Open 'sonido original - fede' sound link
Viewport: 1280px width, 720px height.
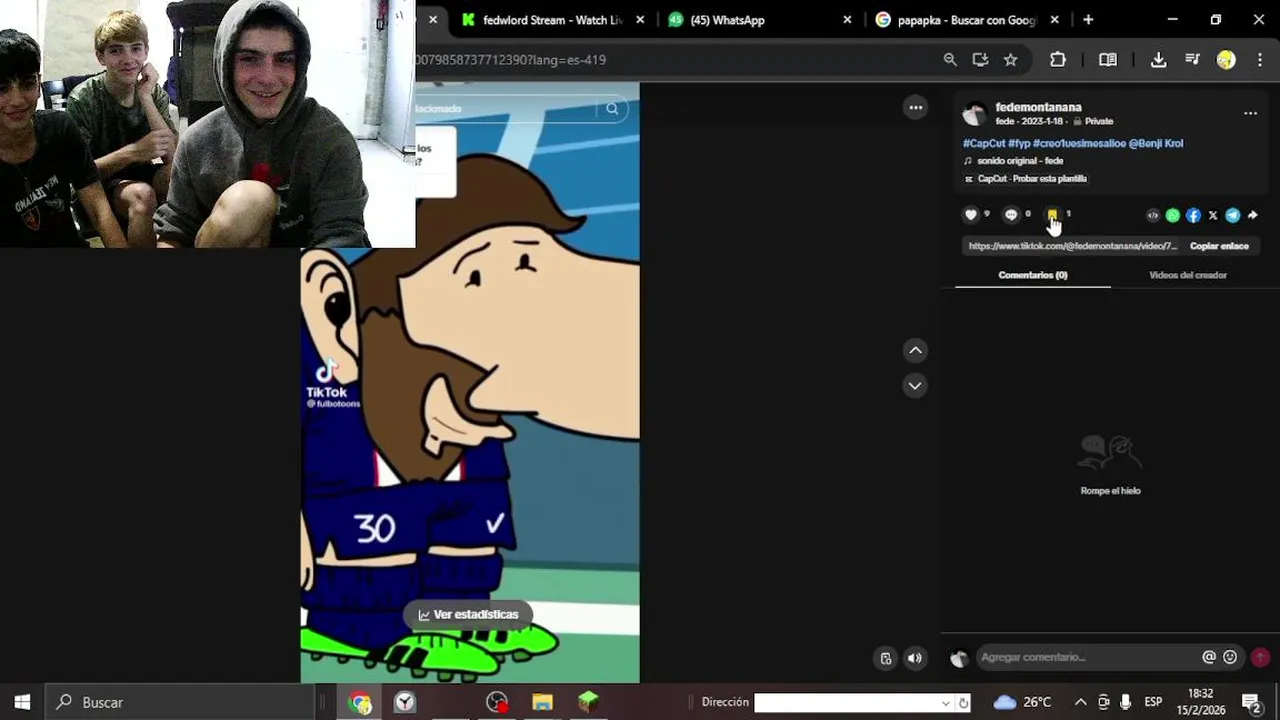point(1020,161)
